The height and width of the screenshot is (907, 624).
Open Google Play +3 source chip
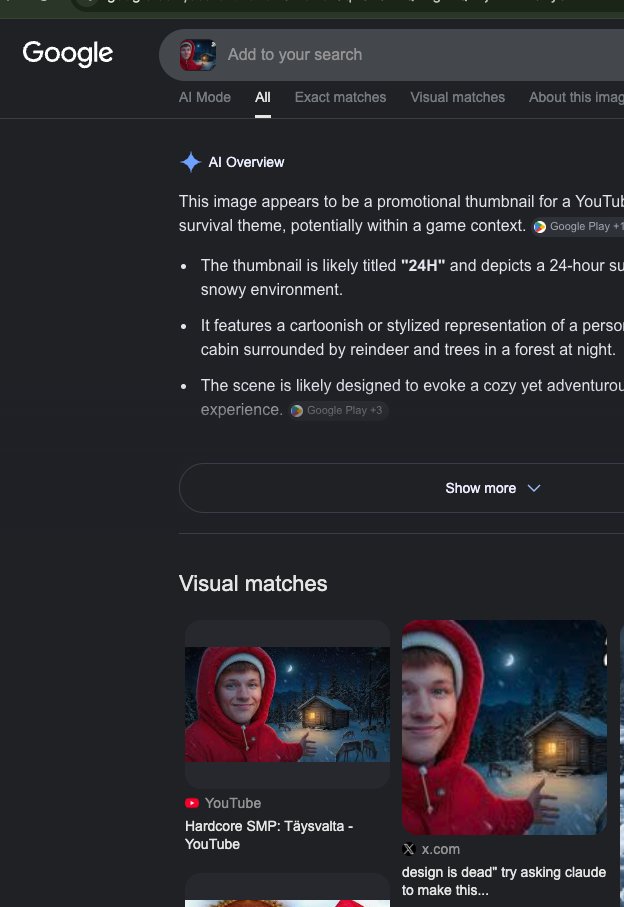(338, 410)
